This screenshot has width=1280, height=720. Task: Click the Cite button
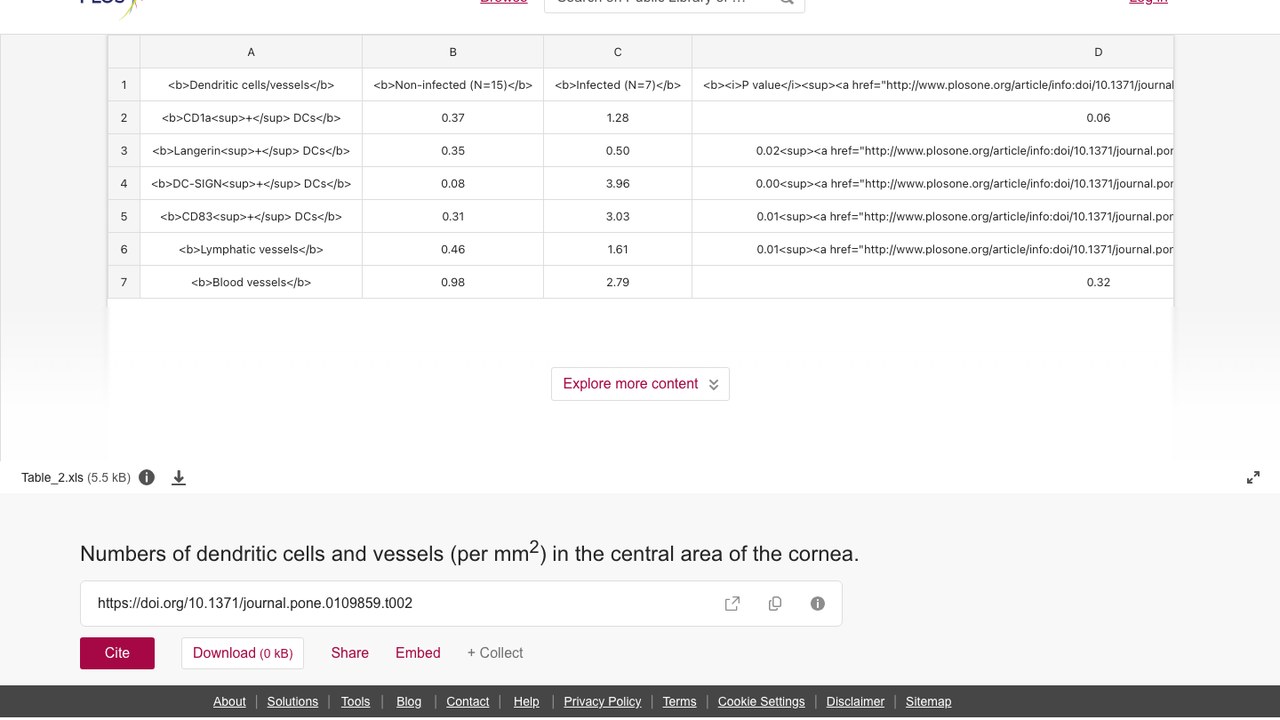point(117,653)
